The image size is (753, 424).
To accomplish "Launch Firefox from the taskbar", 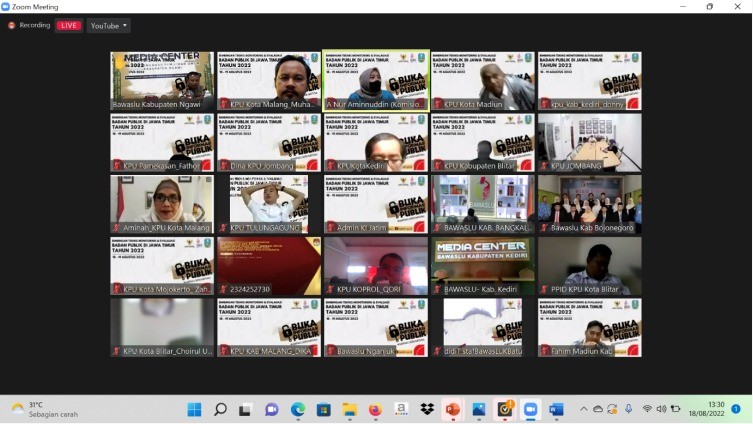I will coord(375,409).
